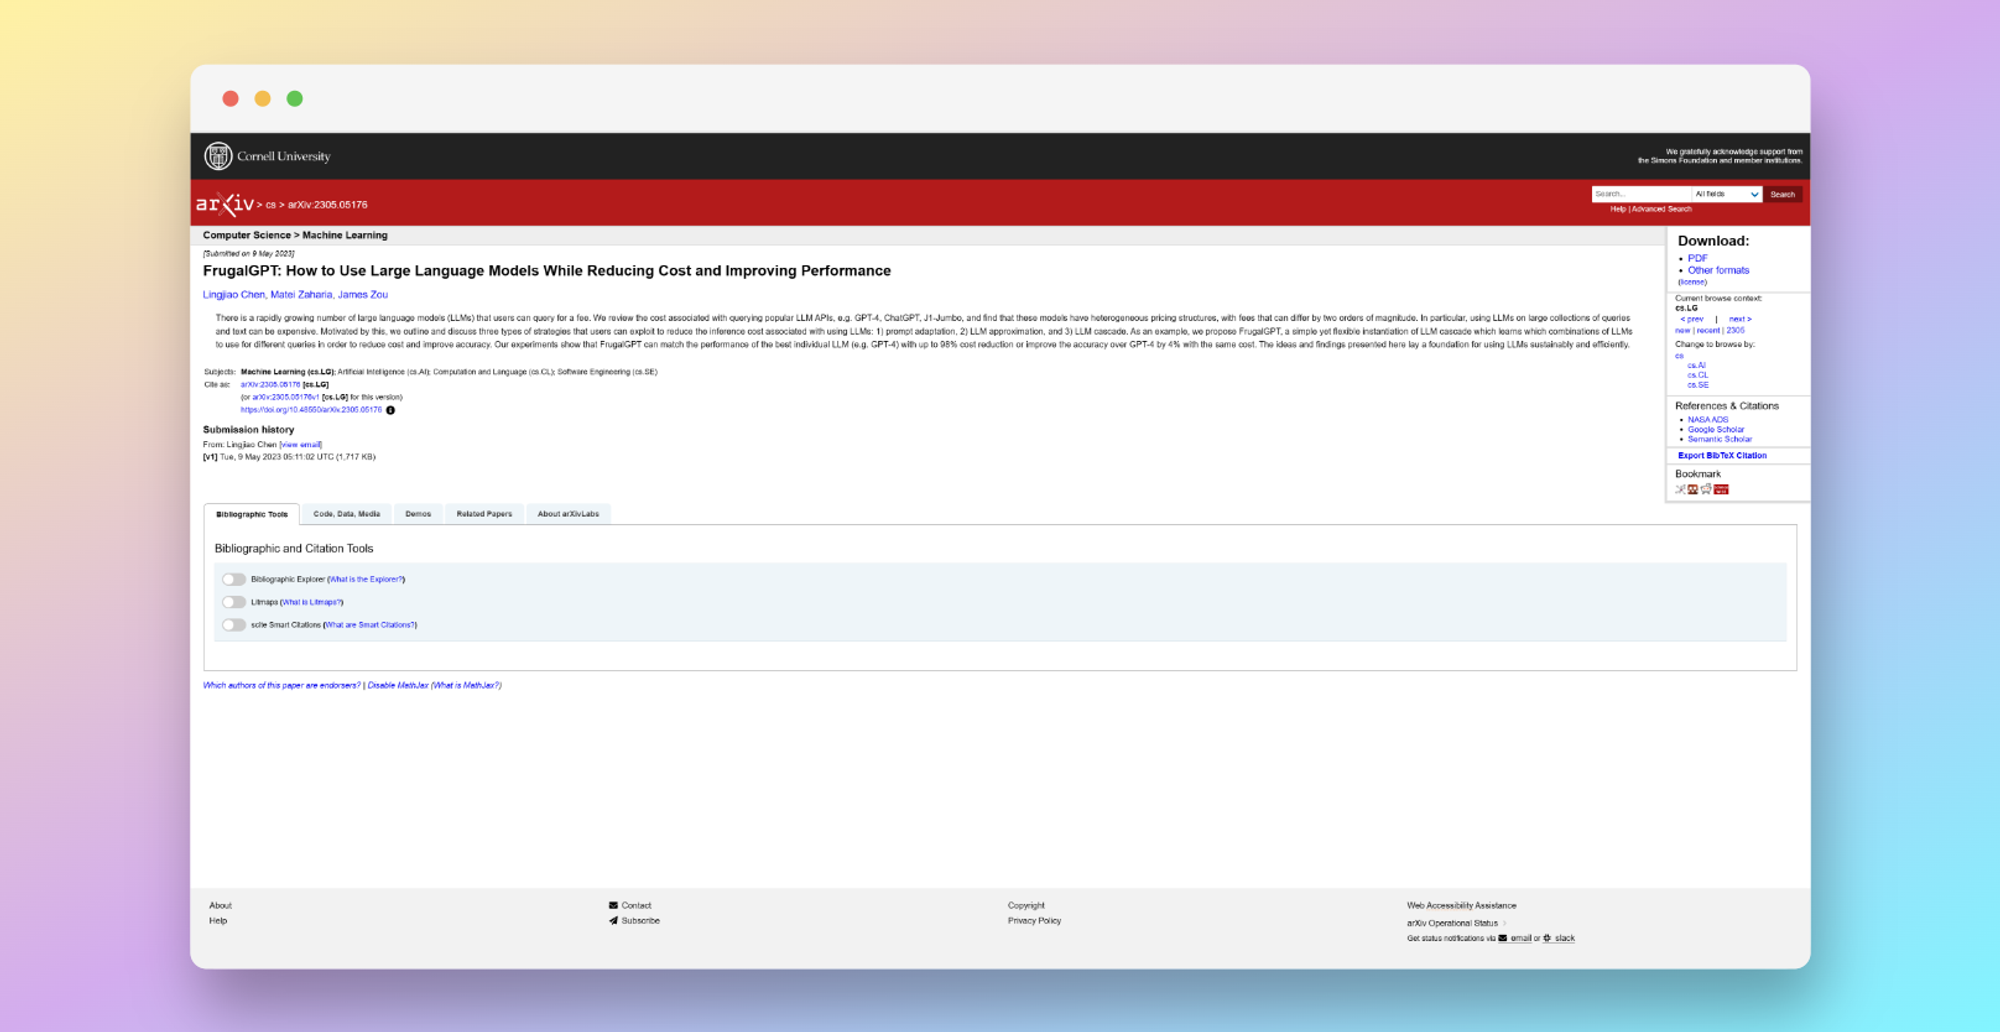Bookmark with the Mendeley icon

1693,489
